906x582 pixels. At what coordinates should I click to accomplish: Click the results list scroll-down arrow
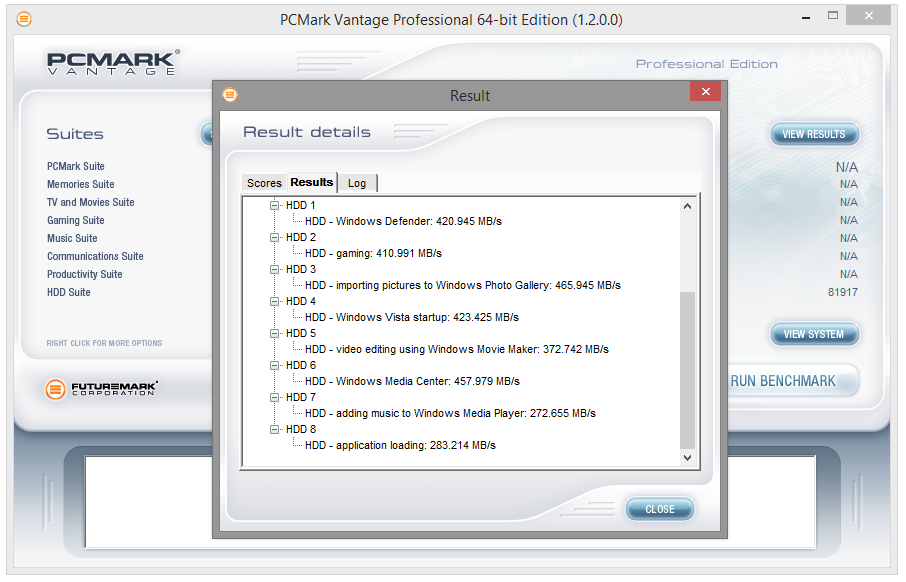pos(687,458)
